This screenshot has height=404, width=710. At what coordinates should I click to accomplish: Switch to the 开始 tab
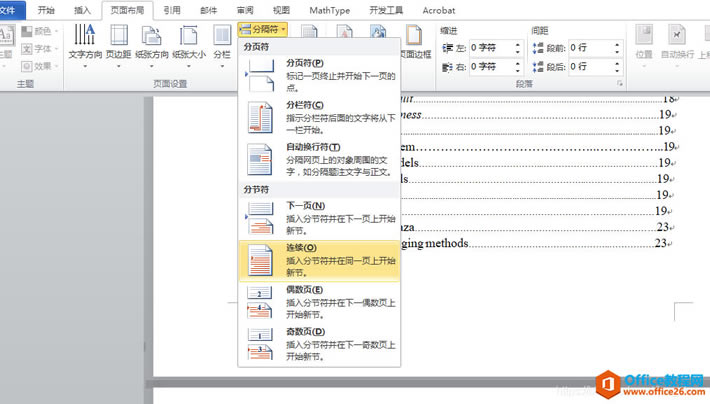click(46, 10)
